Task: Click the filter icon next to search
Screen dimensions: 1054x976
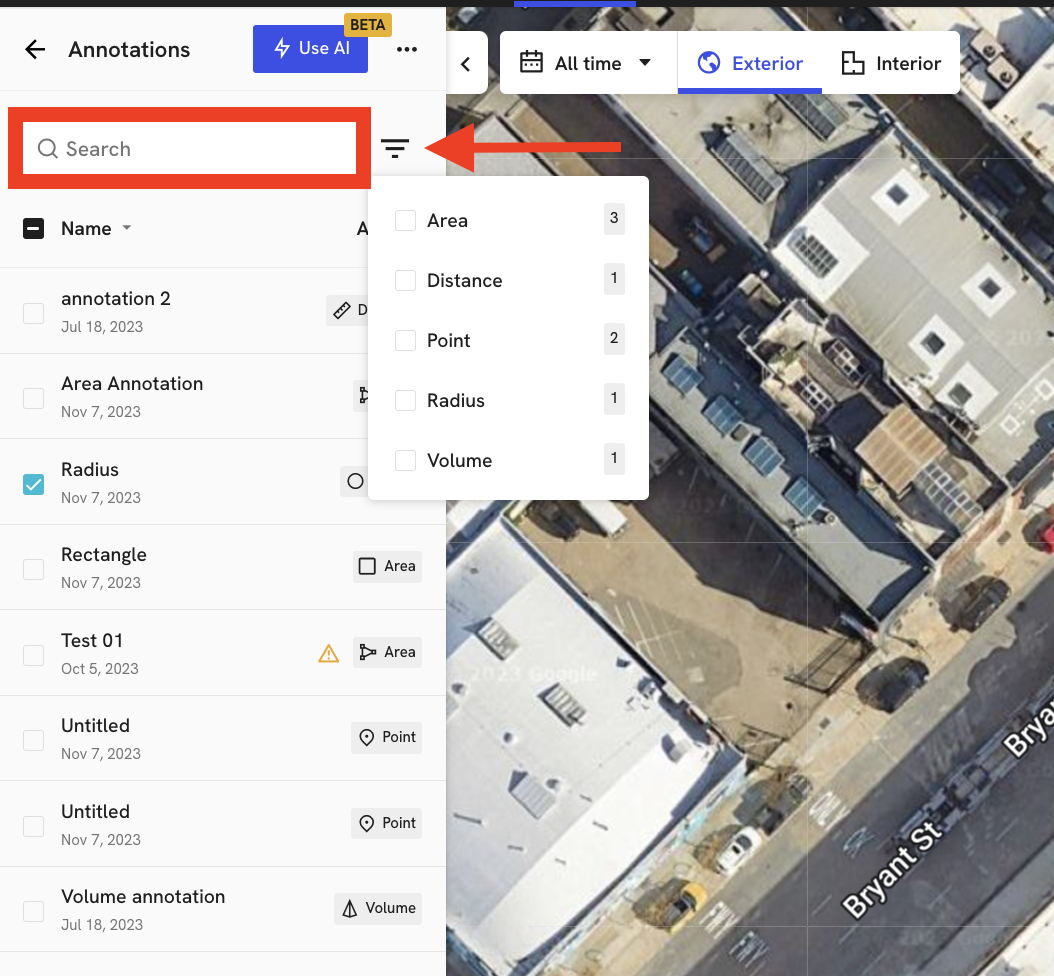Action: coord(395,149)
